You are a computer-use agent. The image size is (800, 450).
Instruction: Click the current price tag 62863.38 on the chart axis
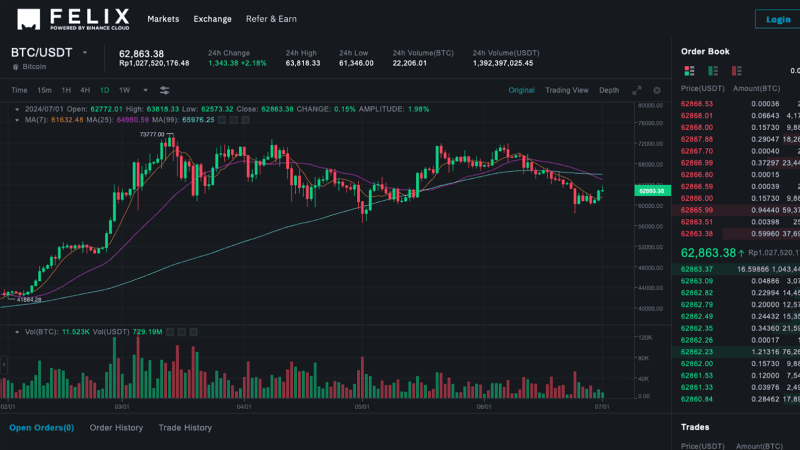(652, 191)
